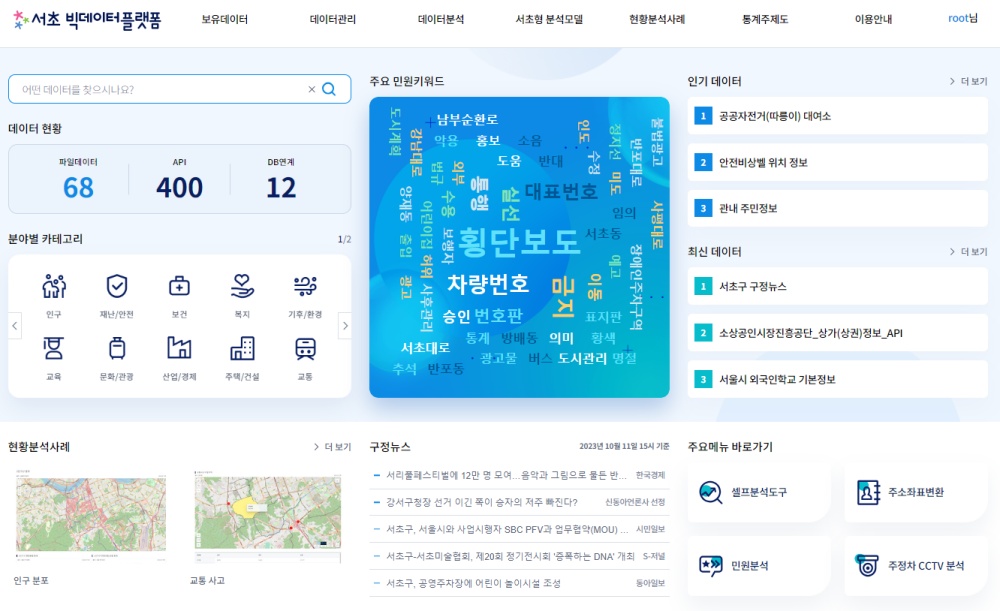
Task: Open the 서초미술협회 정기전시회 news headline
Action: tap(510, 556)
